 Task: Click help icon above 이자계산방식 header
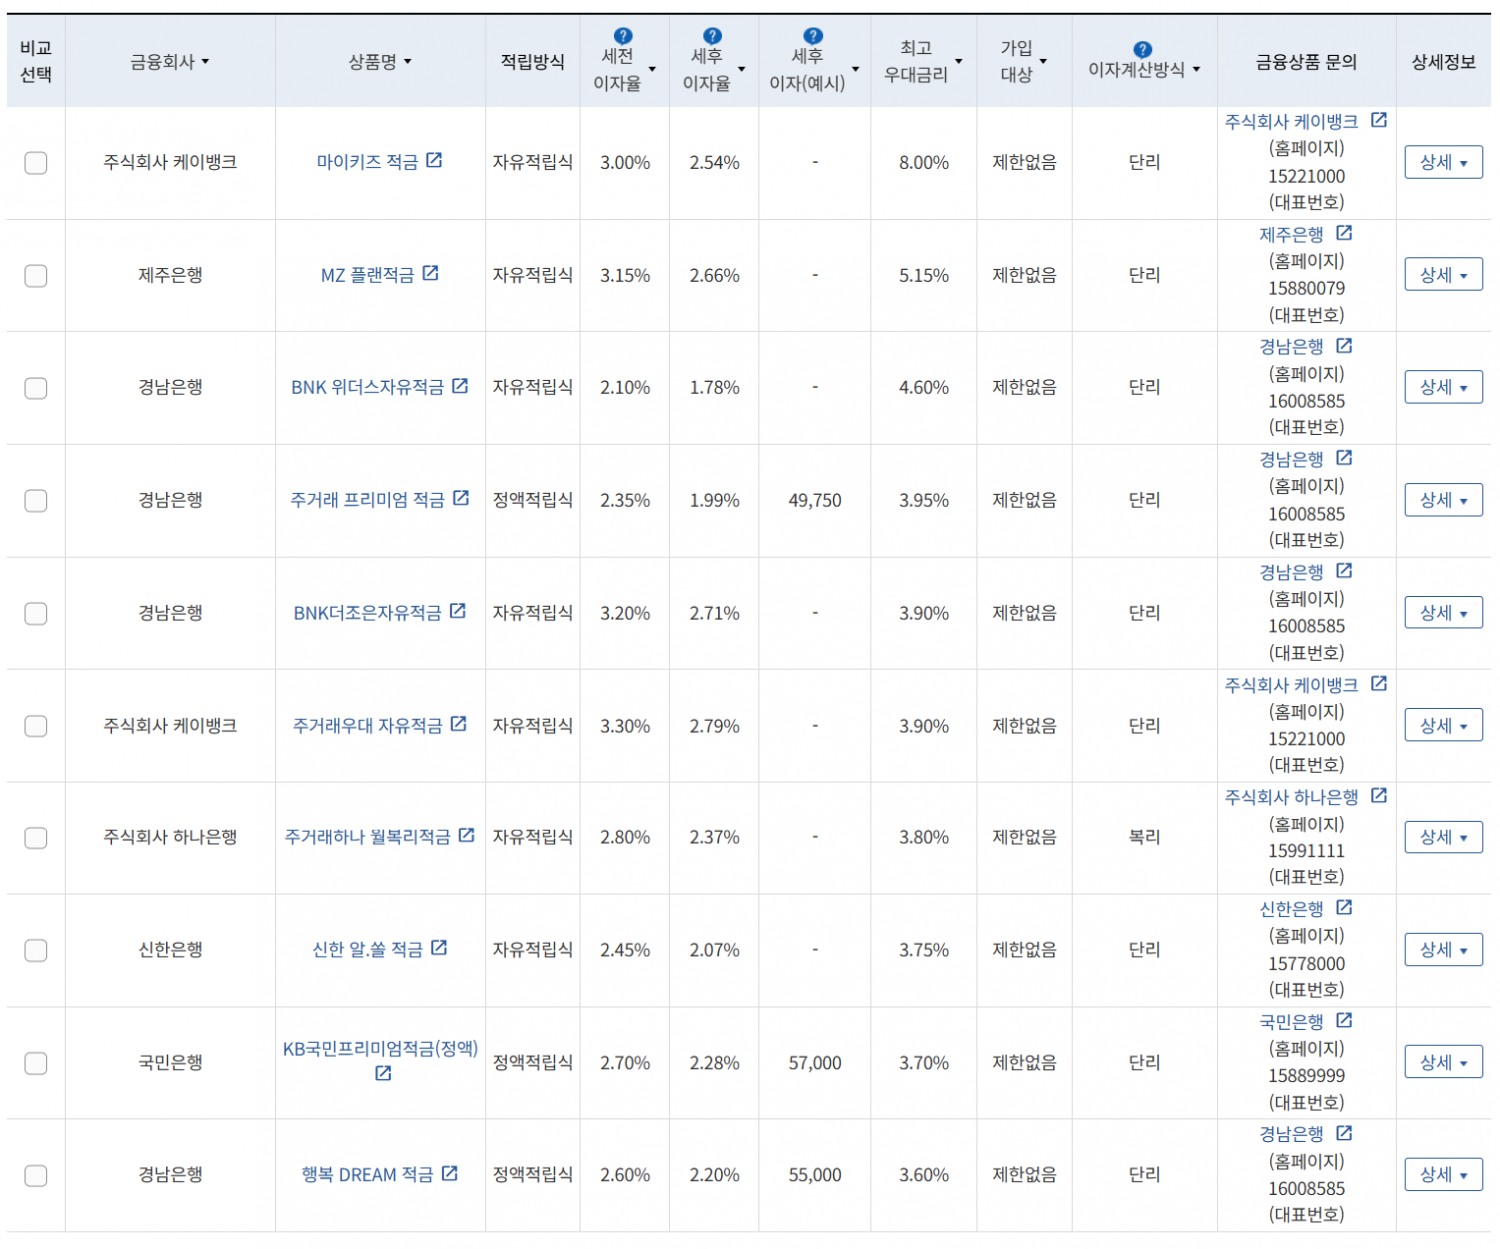(x=1143, y=50)
